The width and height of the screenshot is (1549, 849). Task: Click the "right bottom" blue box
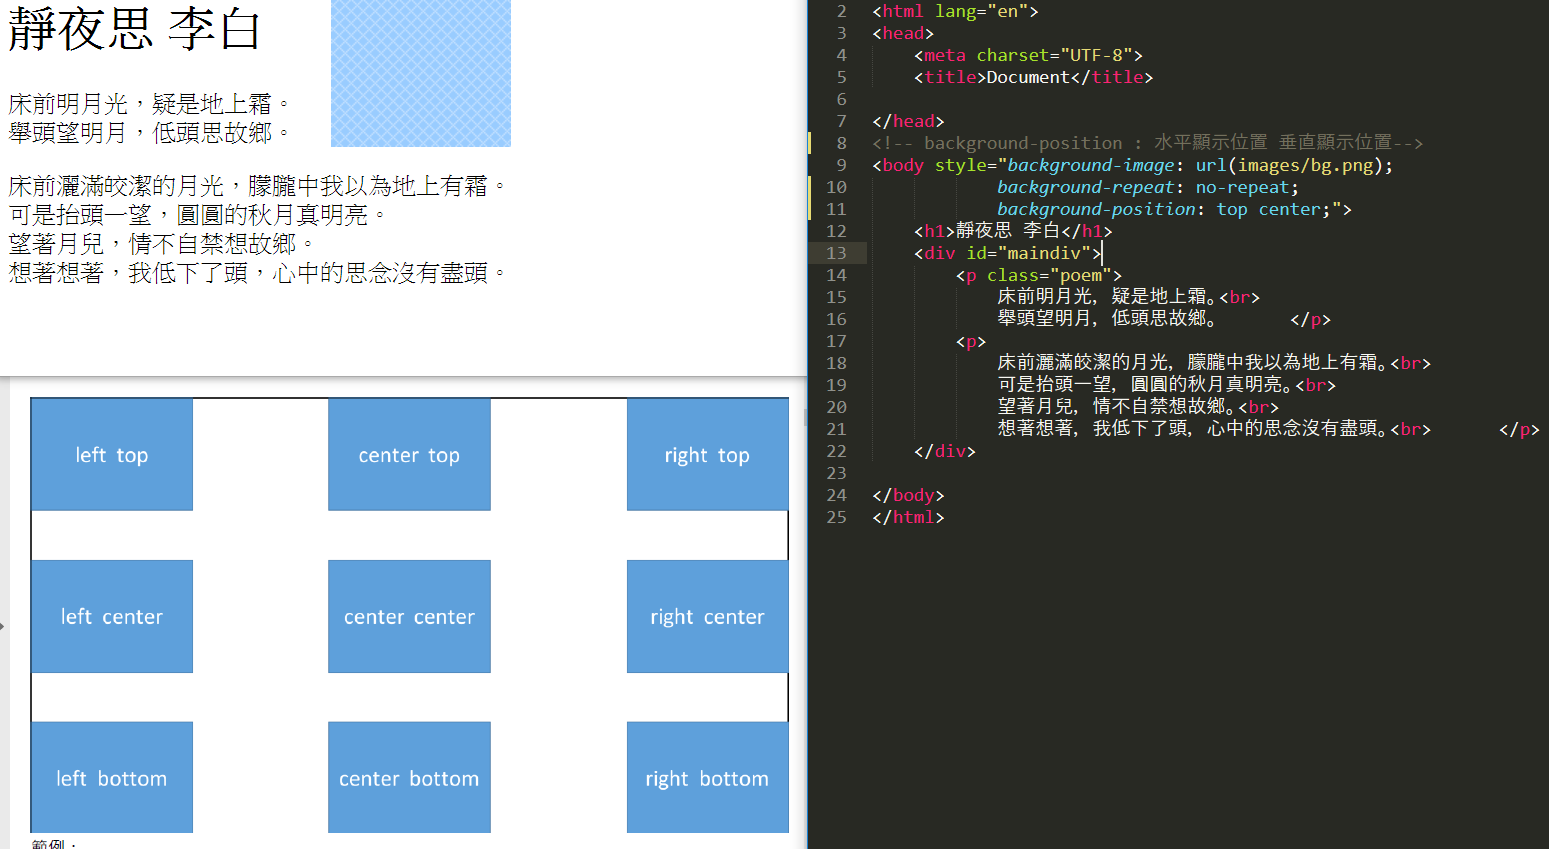point(707,778)
